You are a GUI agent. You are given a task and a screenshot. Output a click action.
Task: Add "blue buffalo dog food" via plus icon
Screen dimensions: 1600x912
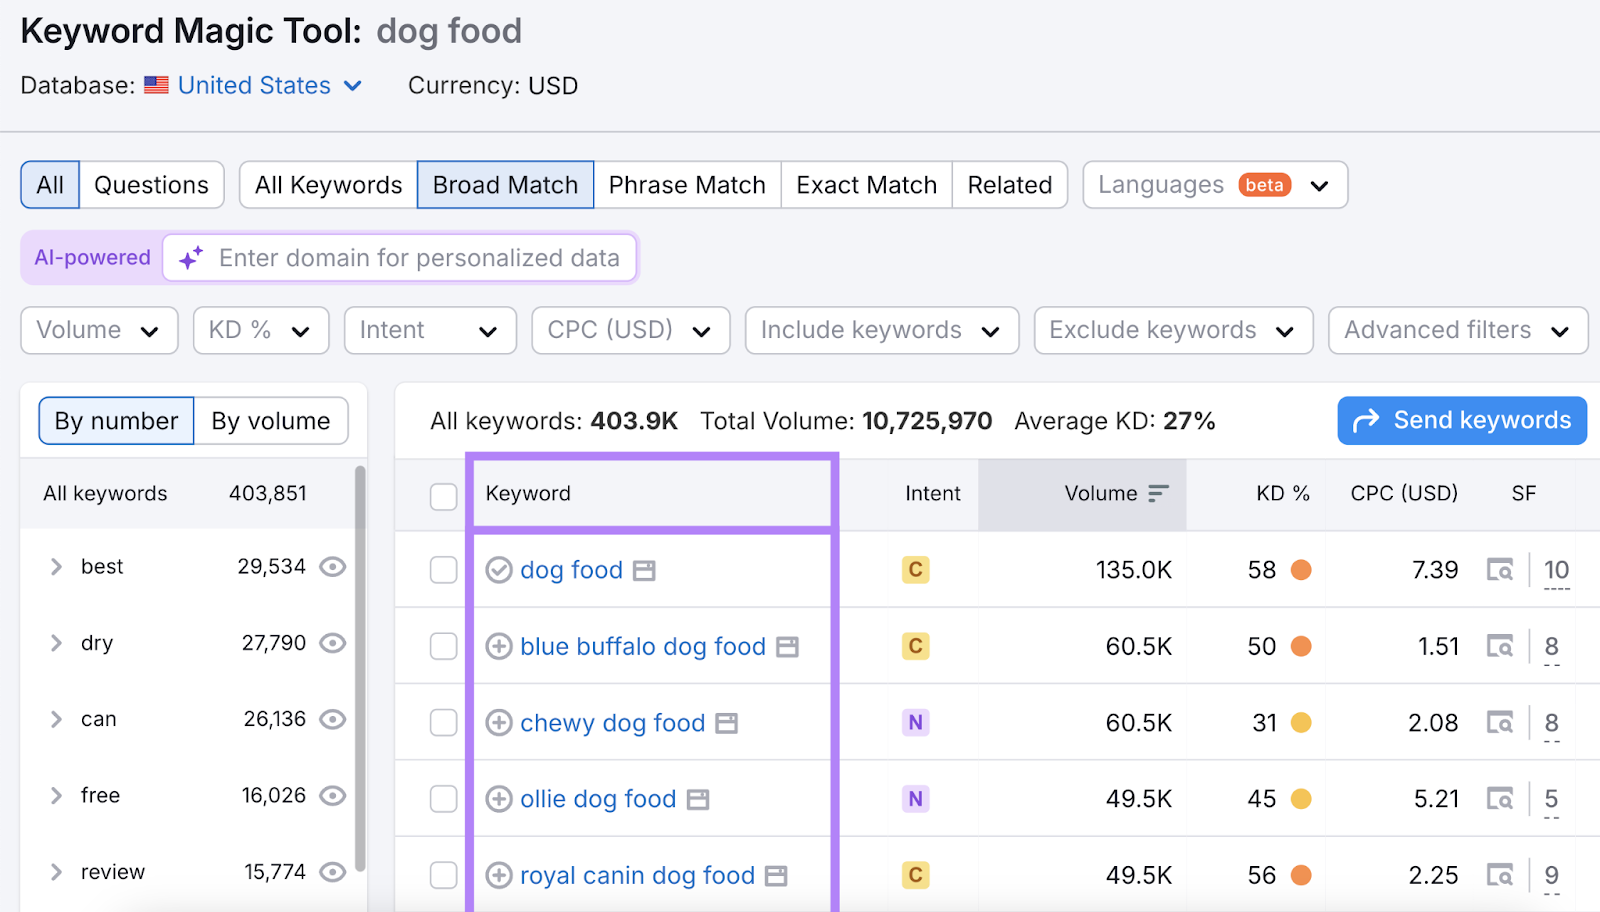pyautogui.click(x=500, y=646)
